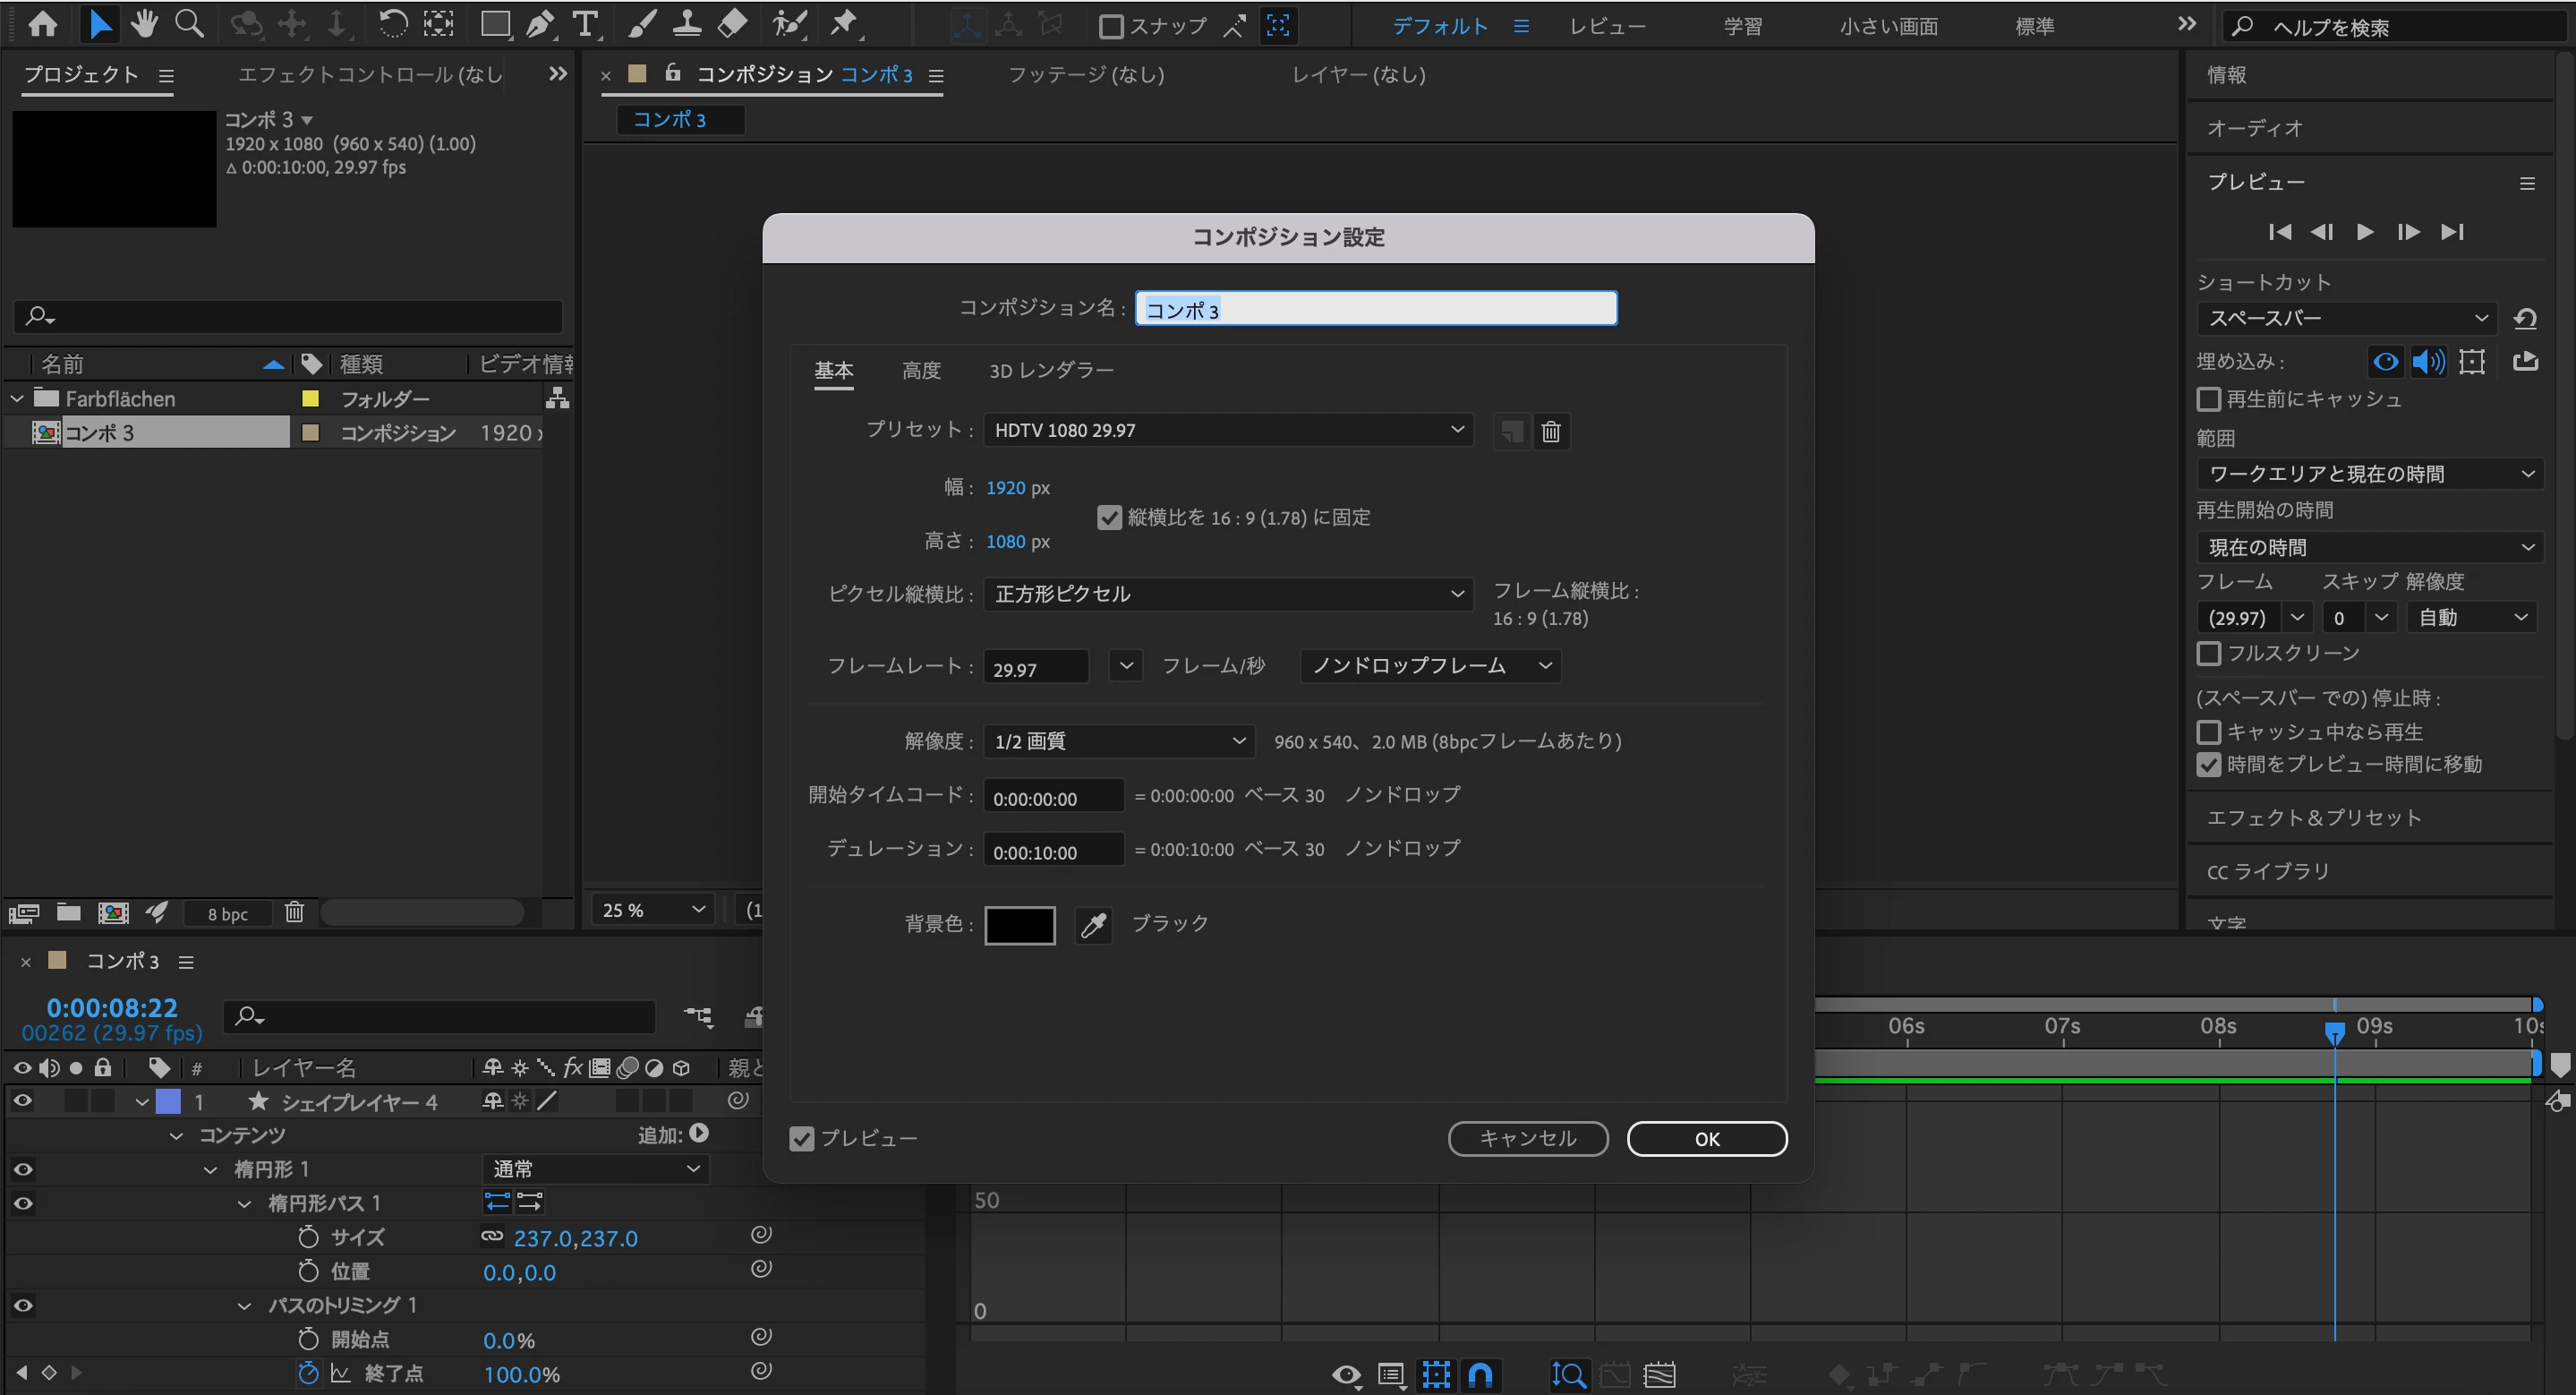The width and height of the screenshot is (2576, 1395).
Task: Play the preview
Action: (2365, 232)
